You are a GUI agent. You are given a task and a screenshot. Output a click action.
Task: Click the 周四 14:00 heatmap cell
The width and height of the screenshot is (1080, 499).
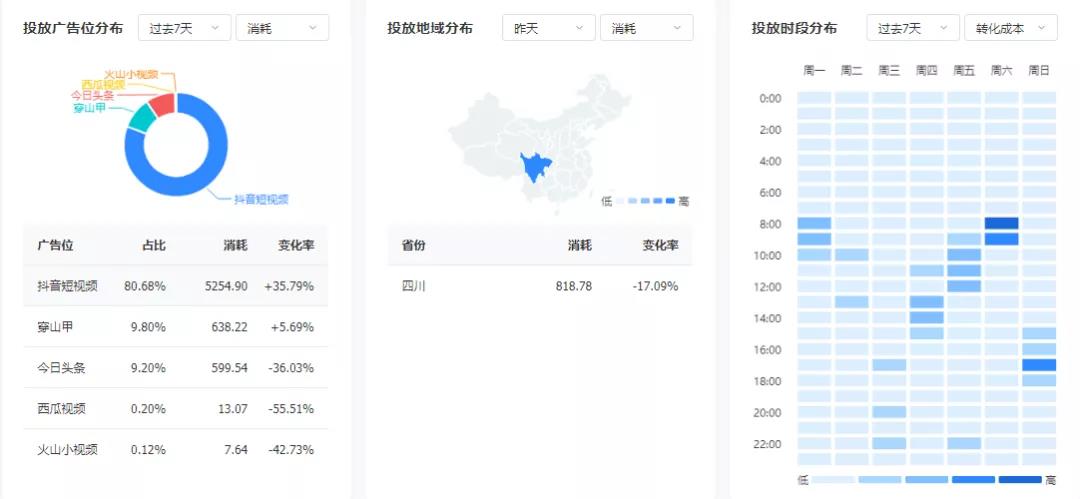pyautogui.click(x=927, y=318)
